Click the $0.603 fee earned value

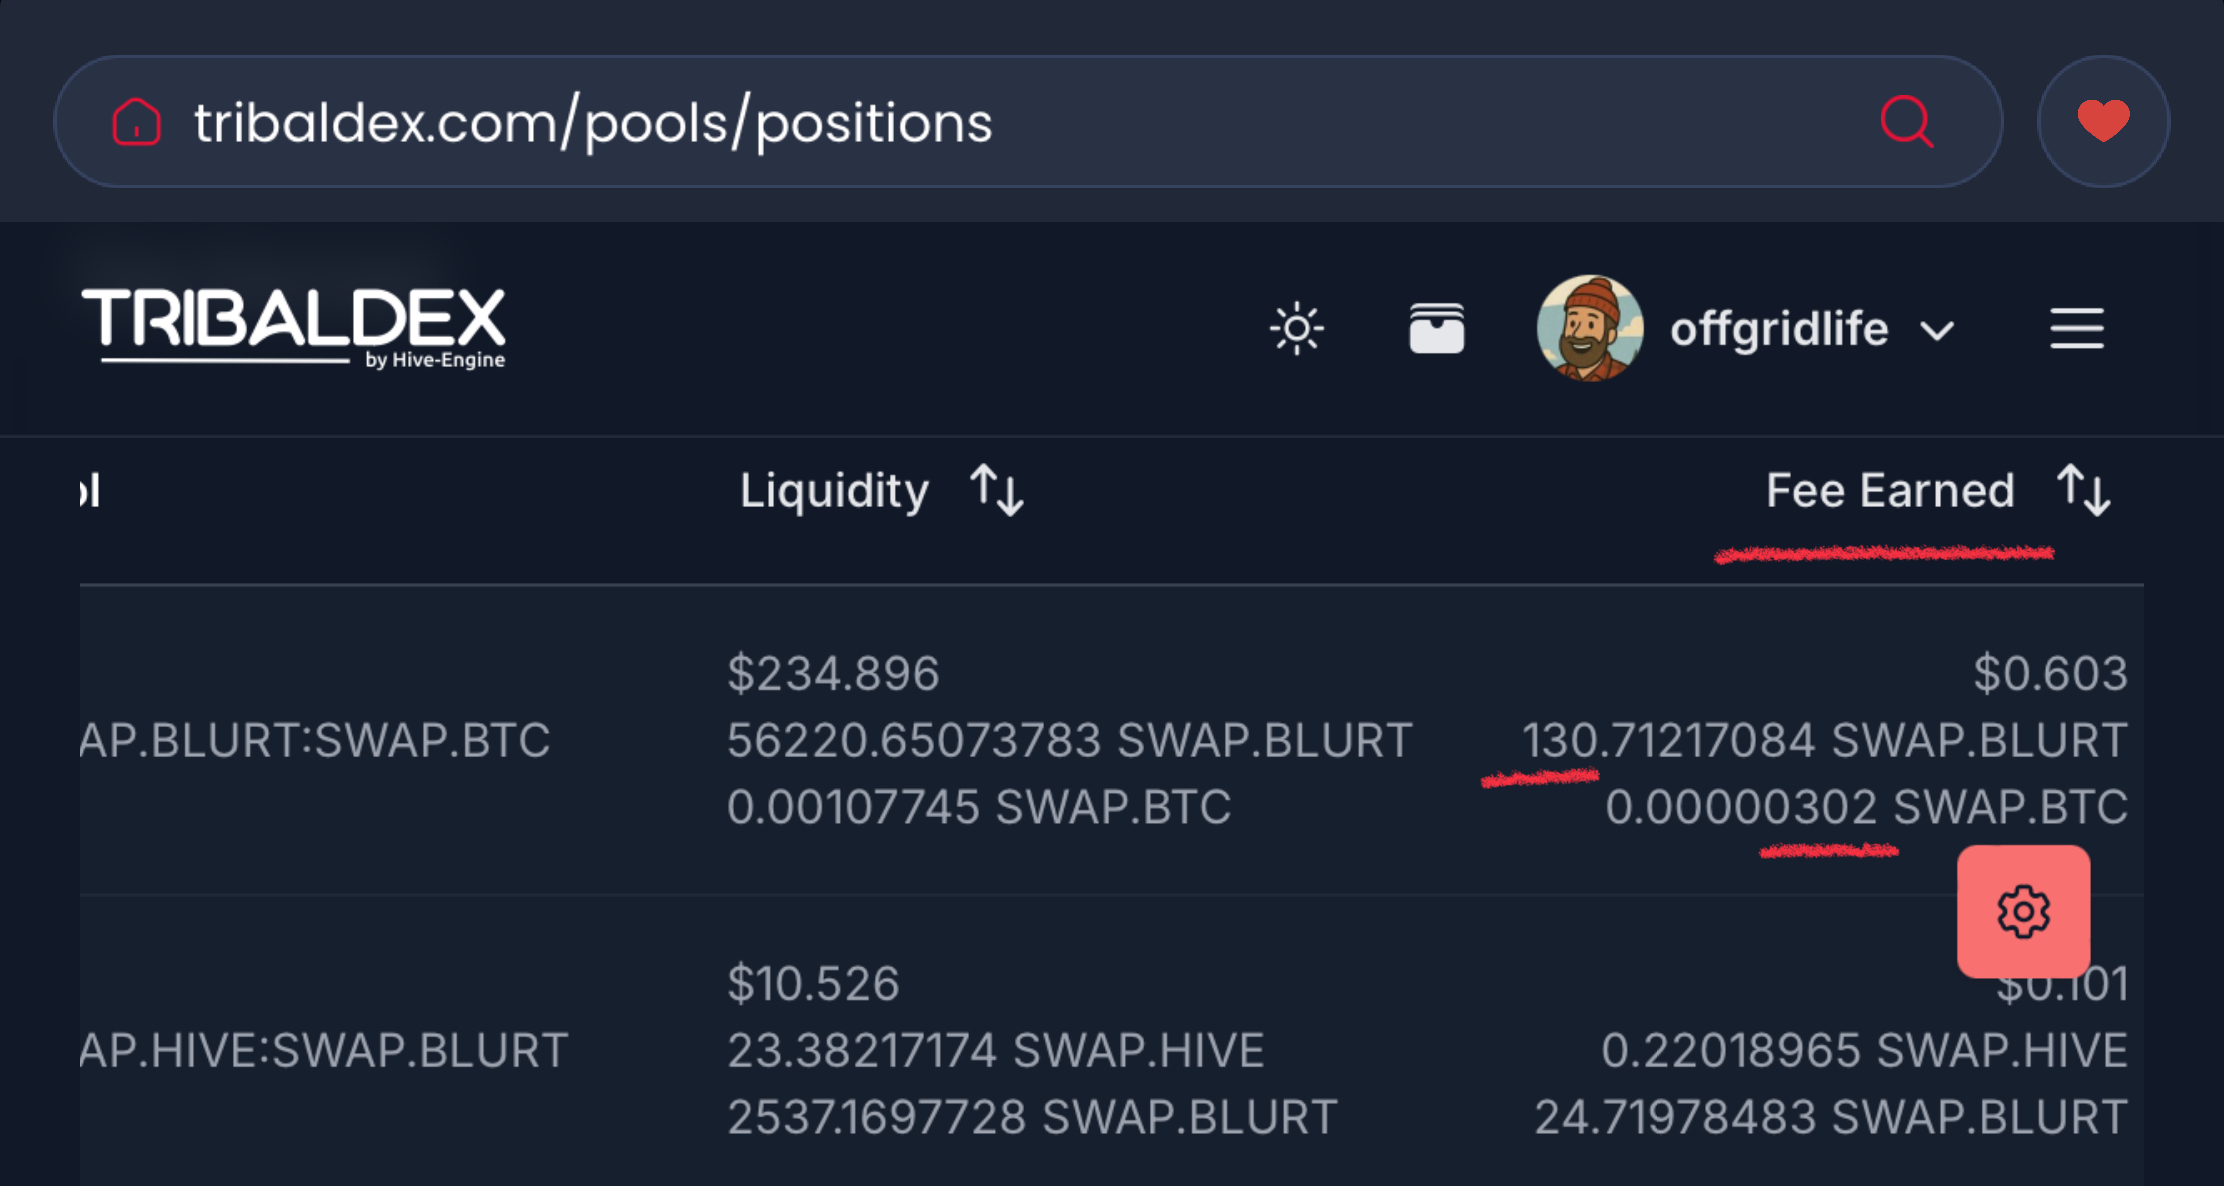2050,673
